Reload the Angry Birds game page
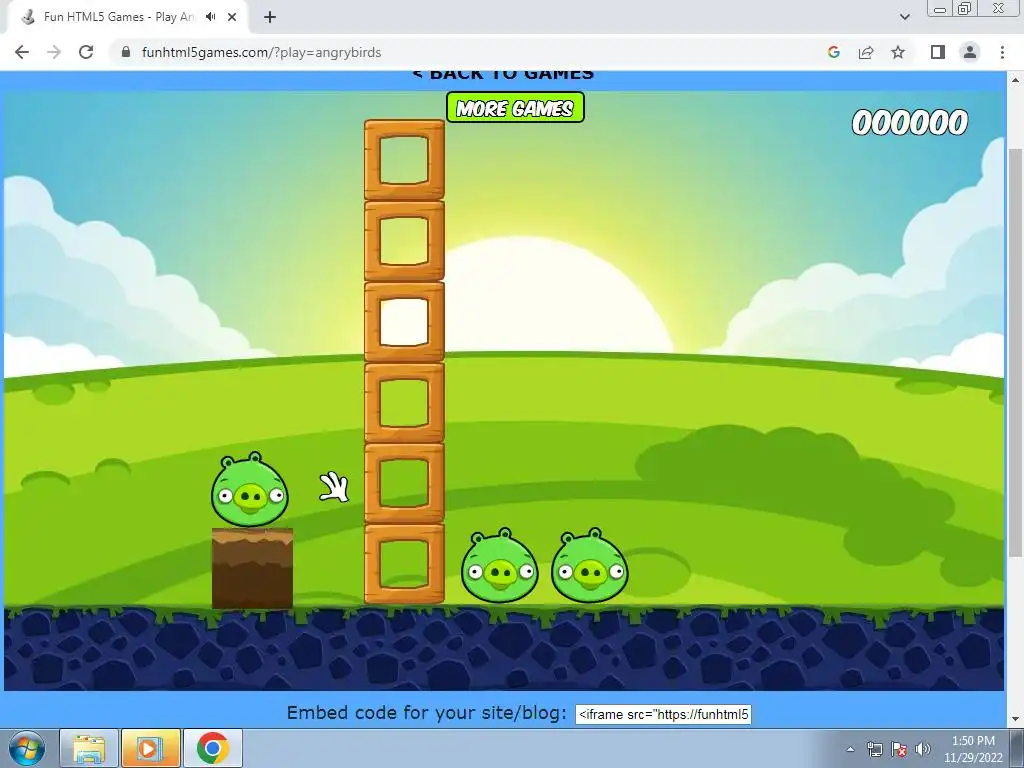1024x768 pixels. tap(86, 52)
